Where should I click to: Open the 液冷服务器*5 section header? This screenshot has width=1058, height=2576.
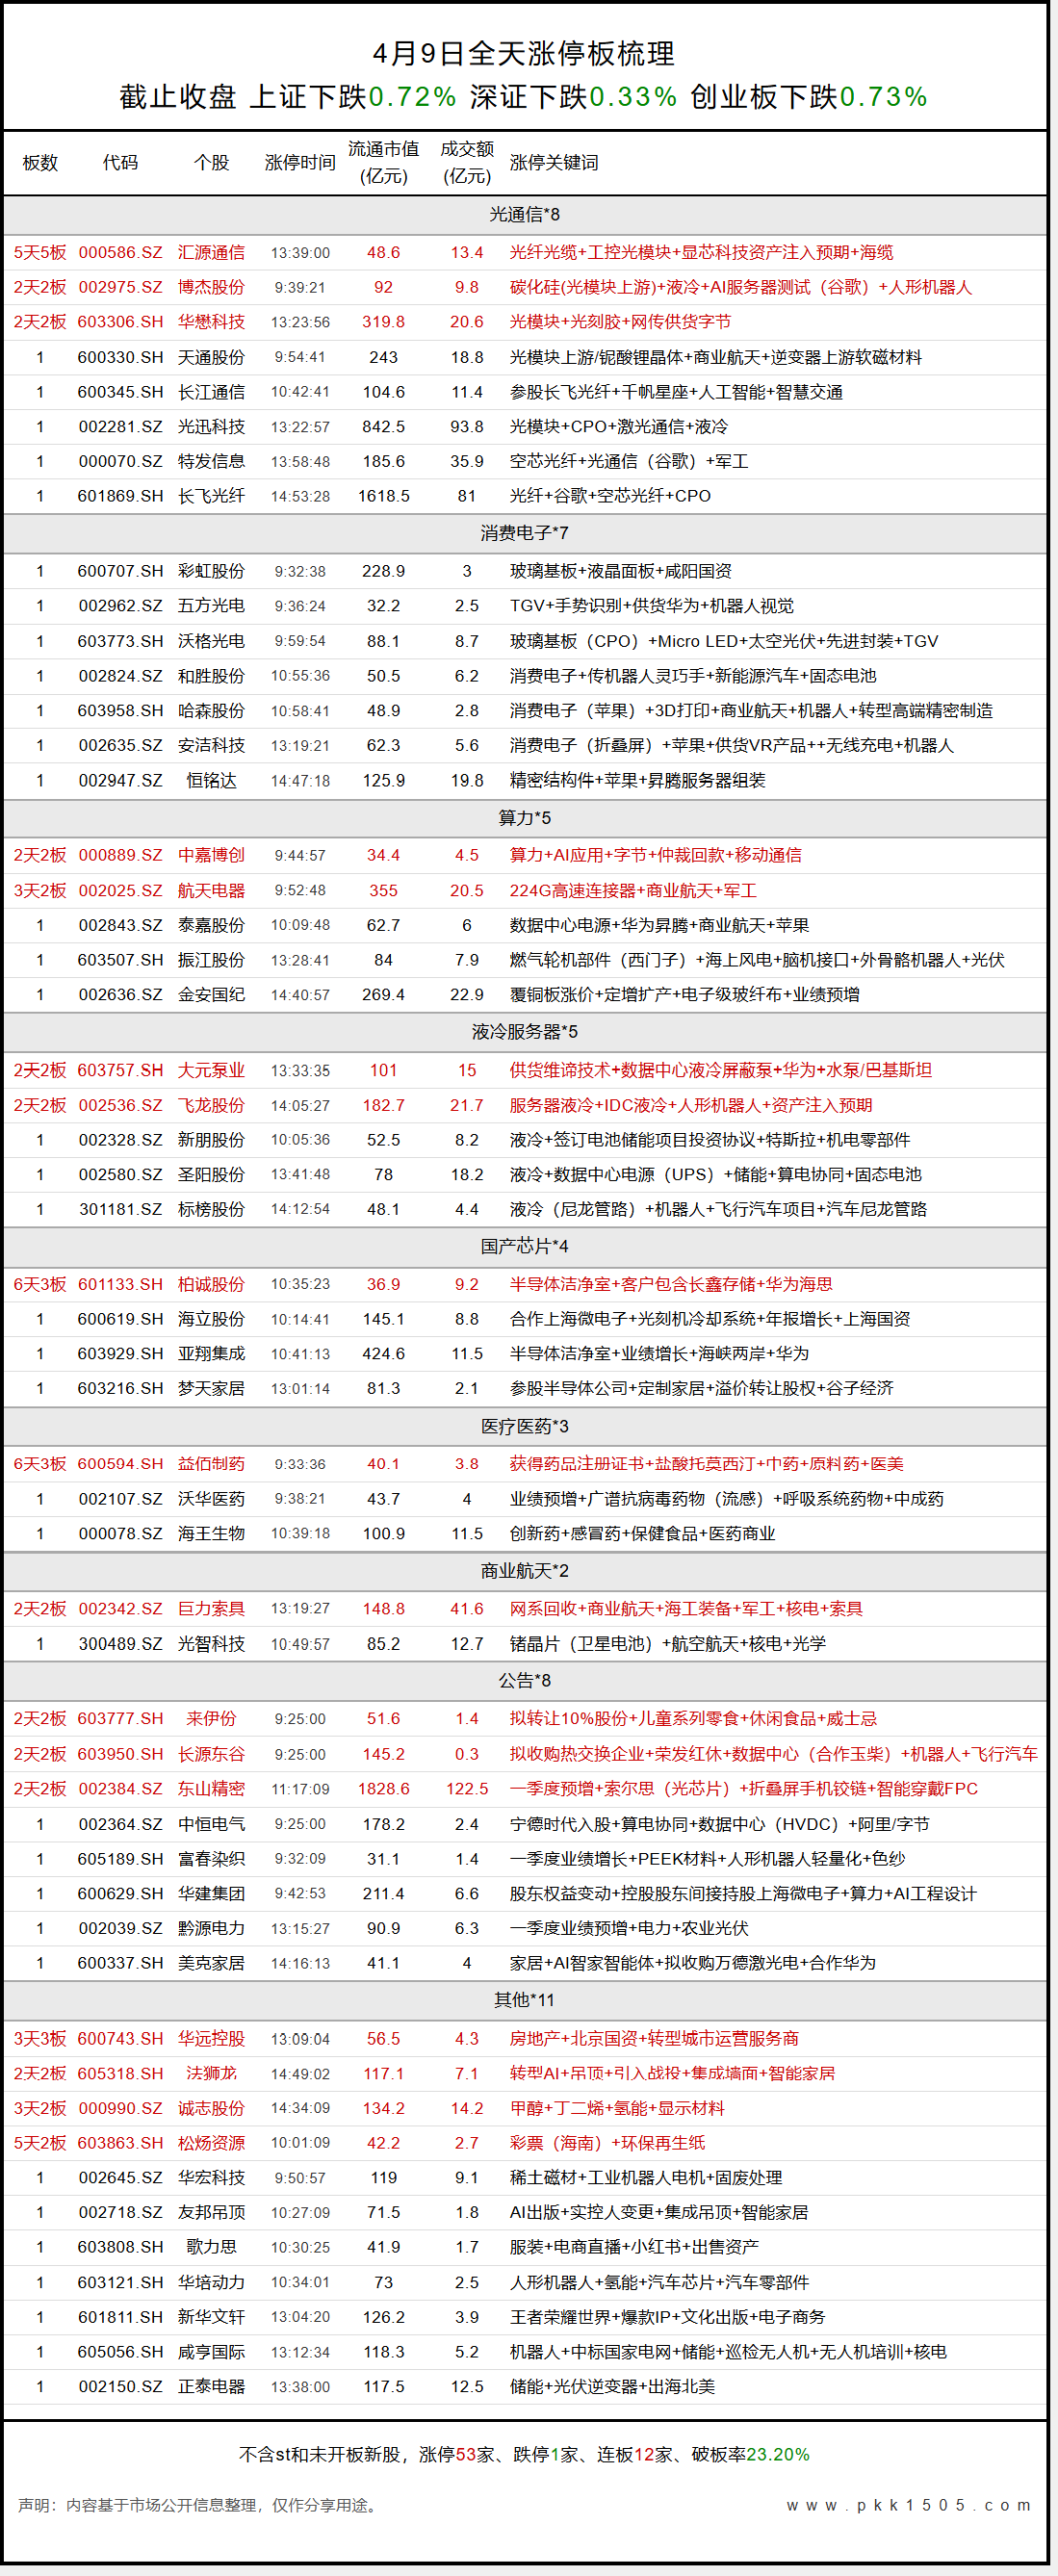[x=524, y=1032]
